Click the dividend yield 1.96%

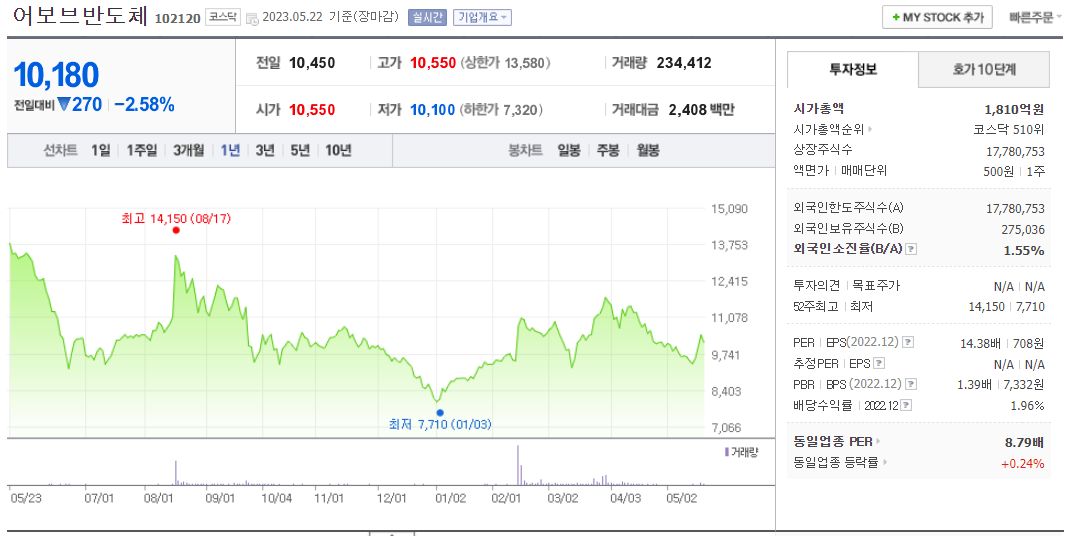1028,405
